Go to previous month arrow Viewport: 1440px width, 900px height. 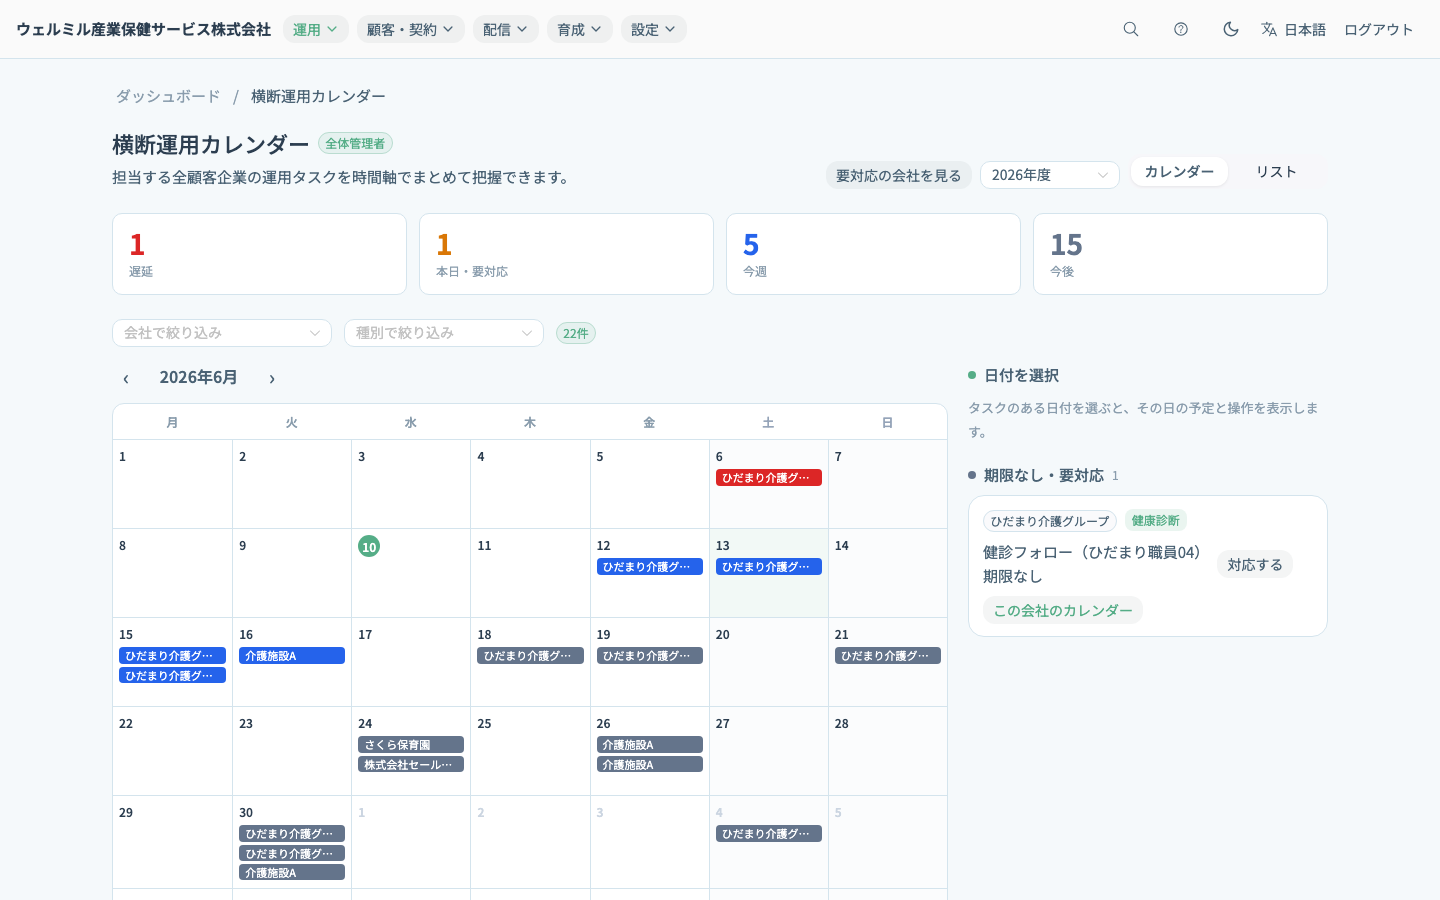pyautogui.click(x=126, y=378)
